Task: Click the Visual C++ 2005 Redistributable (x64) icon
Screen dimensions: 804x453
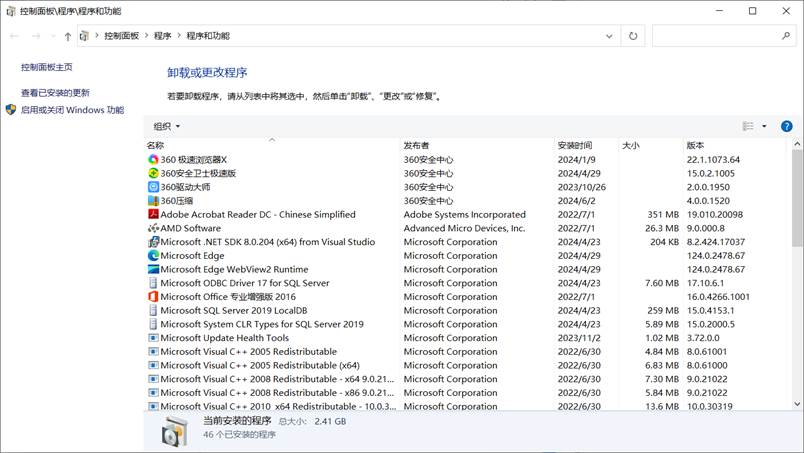Action: pyautogui.click(x=153, y=365)
